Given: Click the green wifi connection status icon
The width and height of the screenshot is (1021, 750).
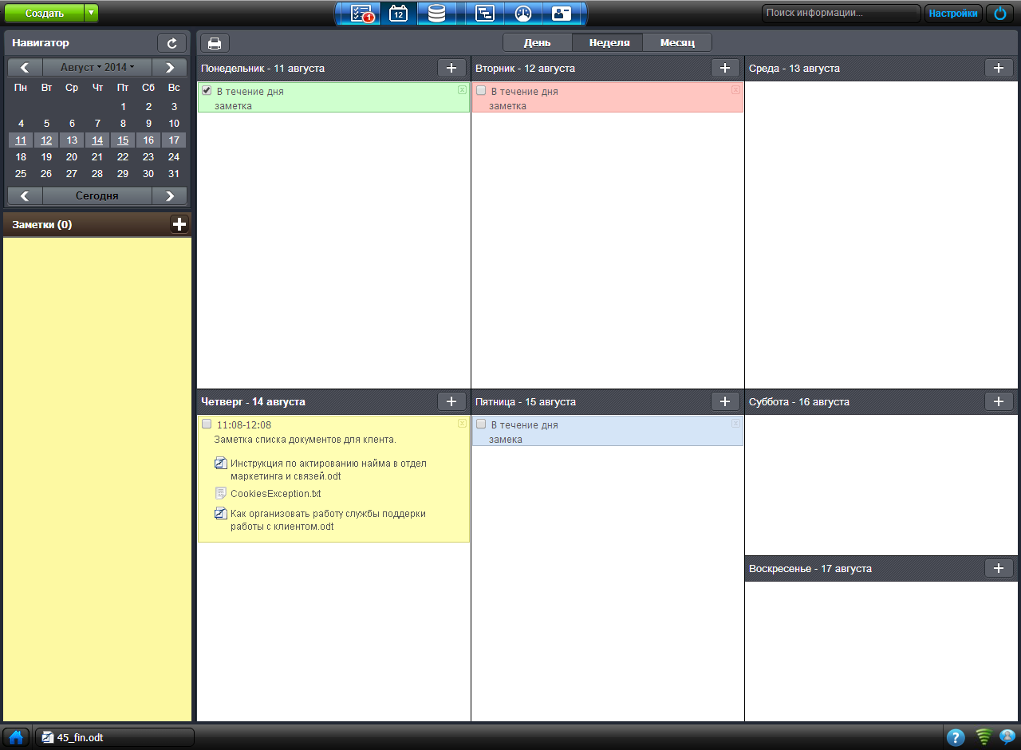Looking at the screenshot, I should (983, 737).
